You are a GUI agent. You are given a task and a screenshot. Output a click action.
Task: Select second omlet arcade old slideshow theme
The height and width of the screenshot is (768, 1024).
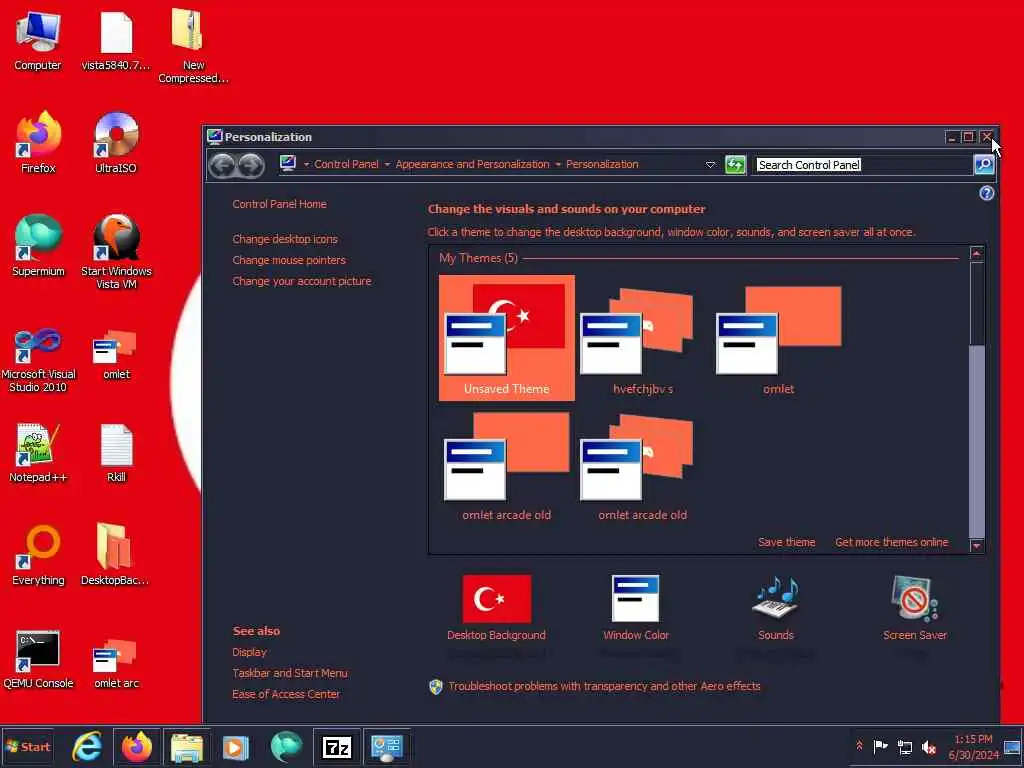tap(643, 465)
